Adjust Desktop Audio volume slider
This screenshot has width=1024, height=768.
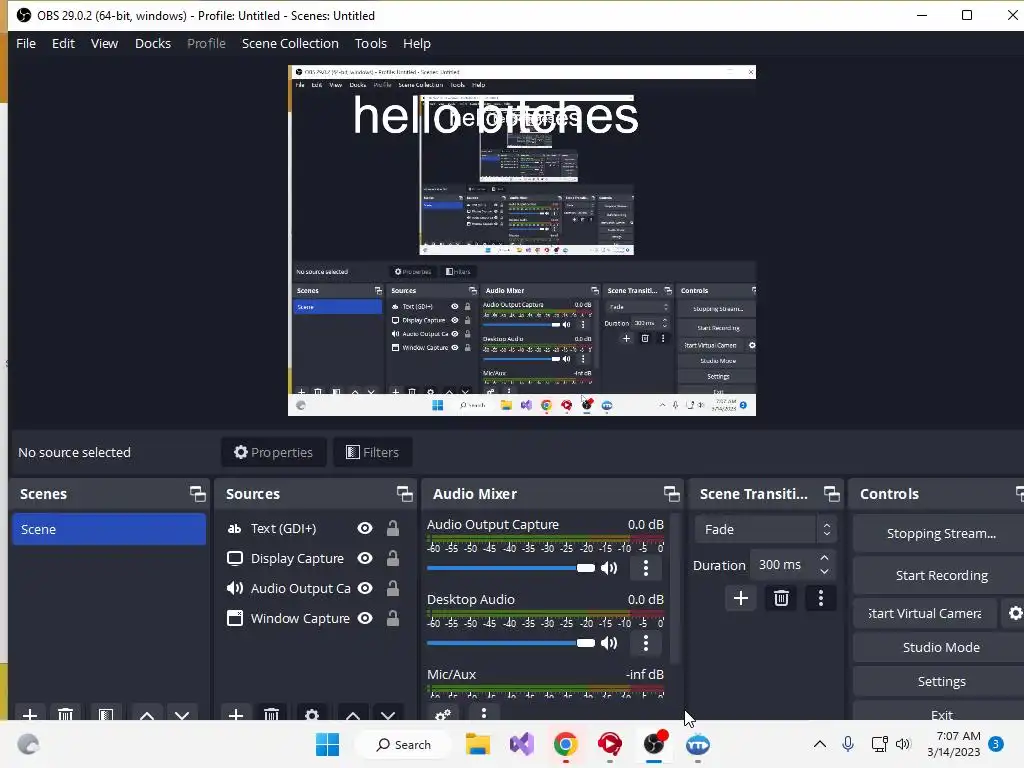click(x=511, y=643)
